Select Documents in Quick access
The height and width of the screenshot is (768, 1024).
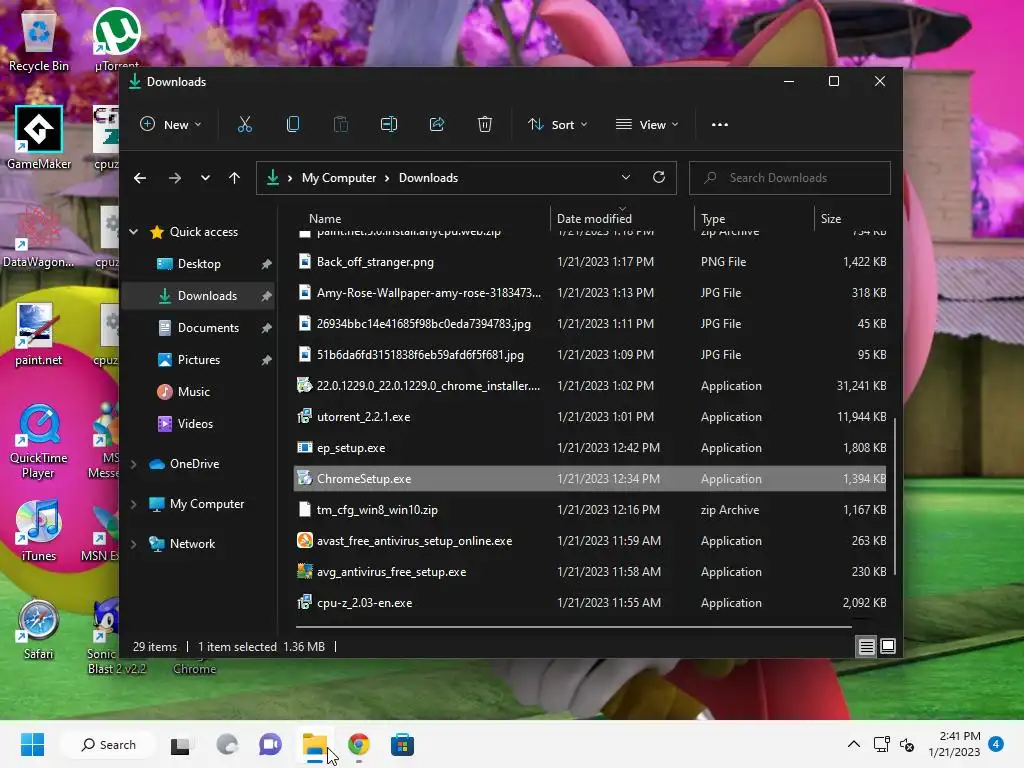coord(199,328)
